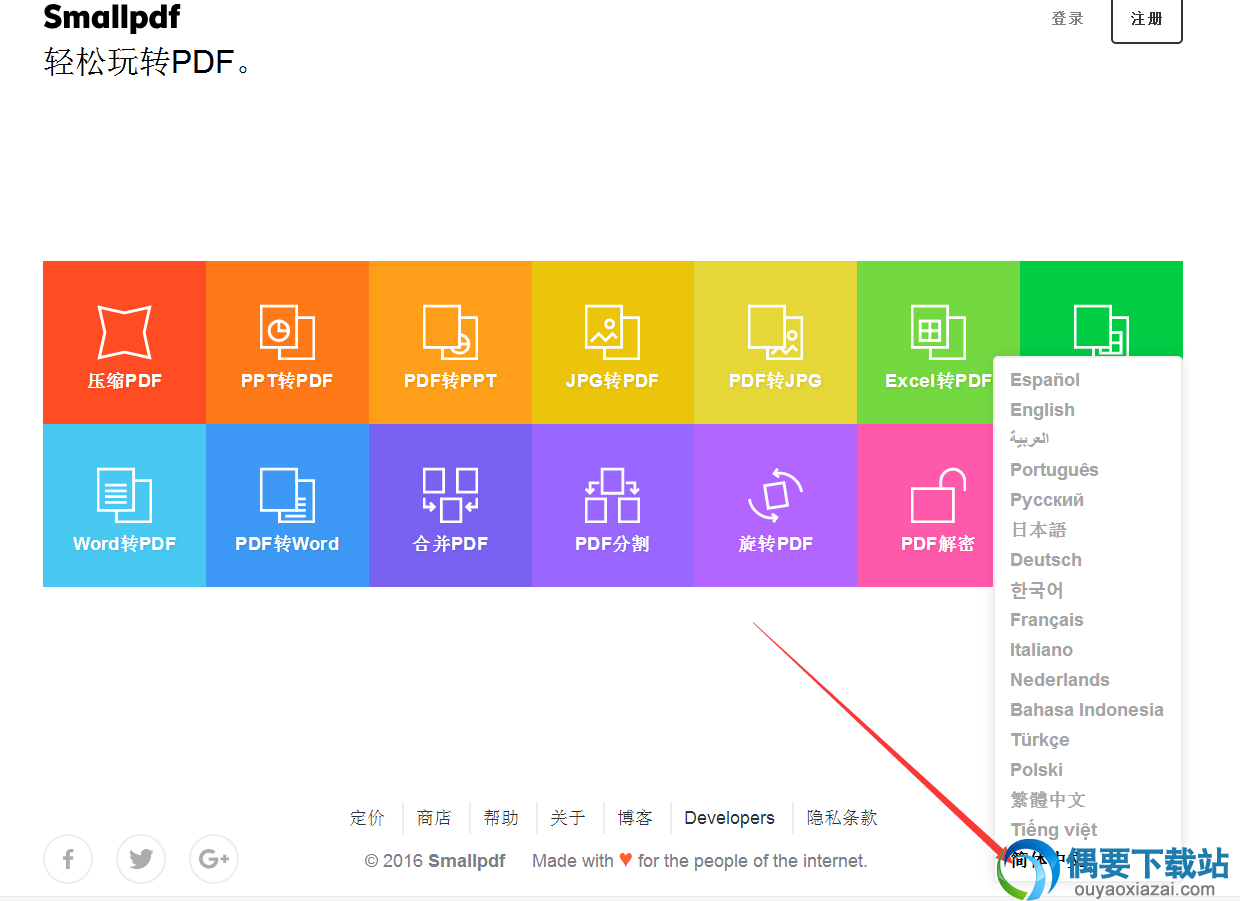Open the 隐私条款 privacy footer link
The height and width of the screenshot is (901, 1240).
pyautogui.click(x=842, y=818)
